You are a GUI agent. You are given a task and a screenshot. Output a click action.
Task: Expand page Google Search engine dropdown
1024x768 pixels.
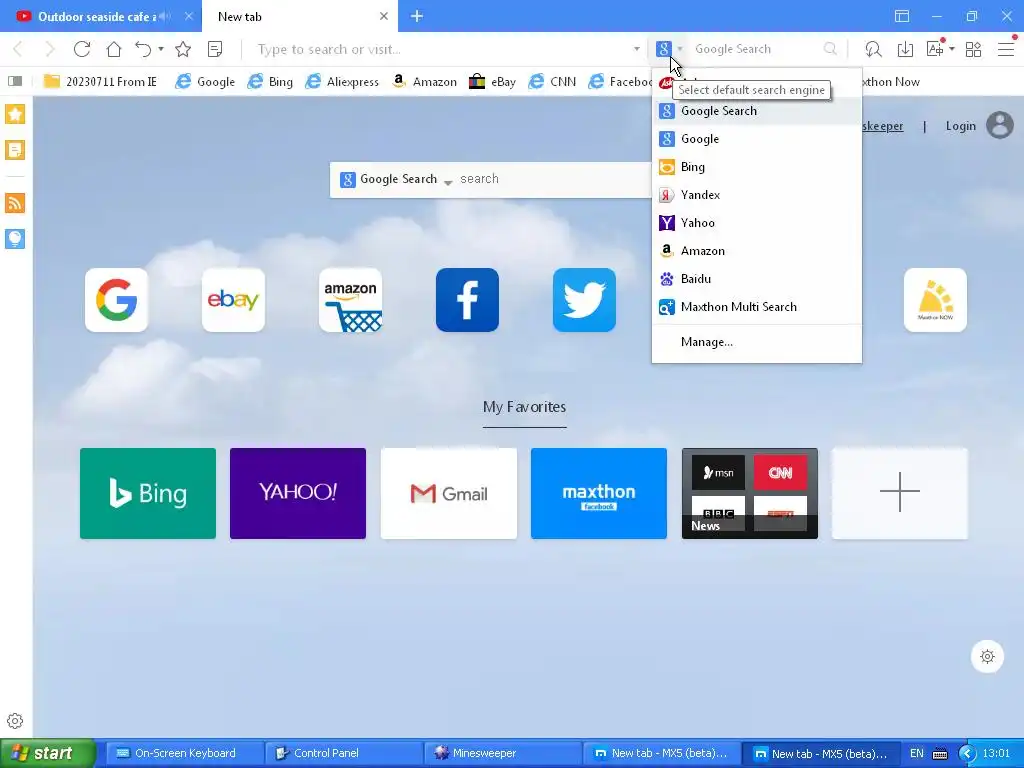pyautogui.click(x=448, y=182)
